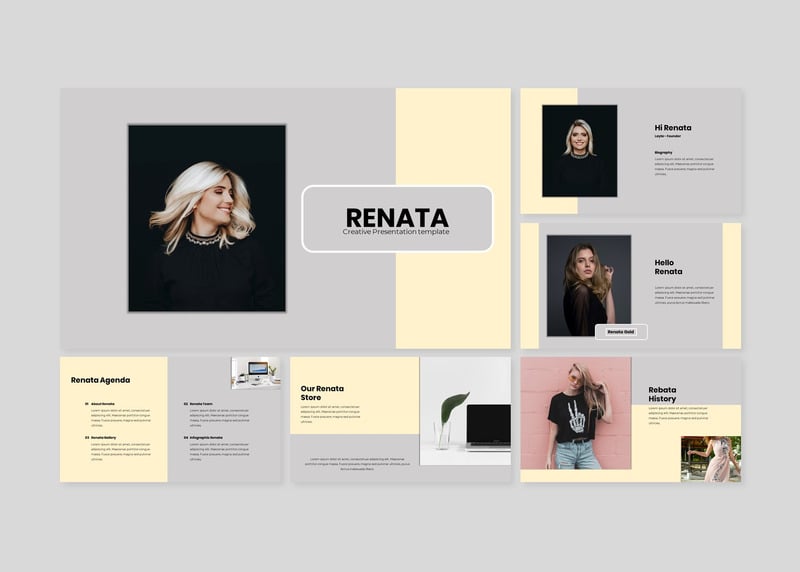Select the woman against the pink wall photo

pyautogui.click(x=576, y=413)
